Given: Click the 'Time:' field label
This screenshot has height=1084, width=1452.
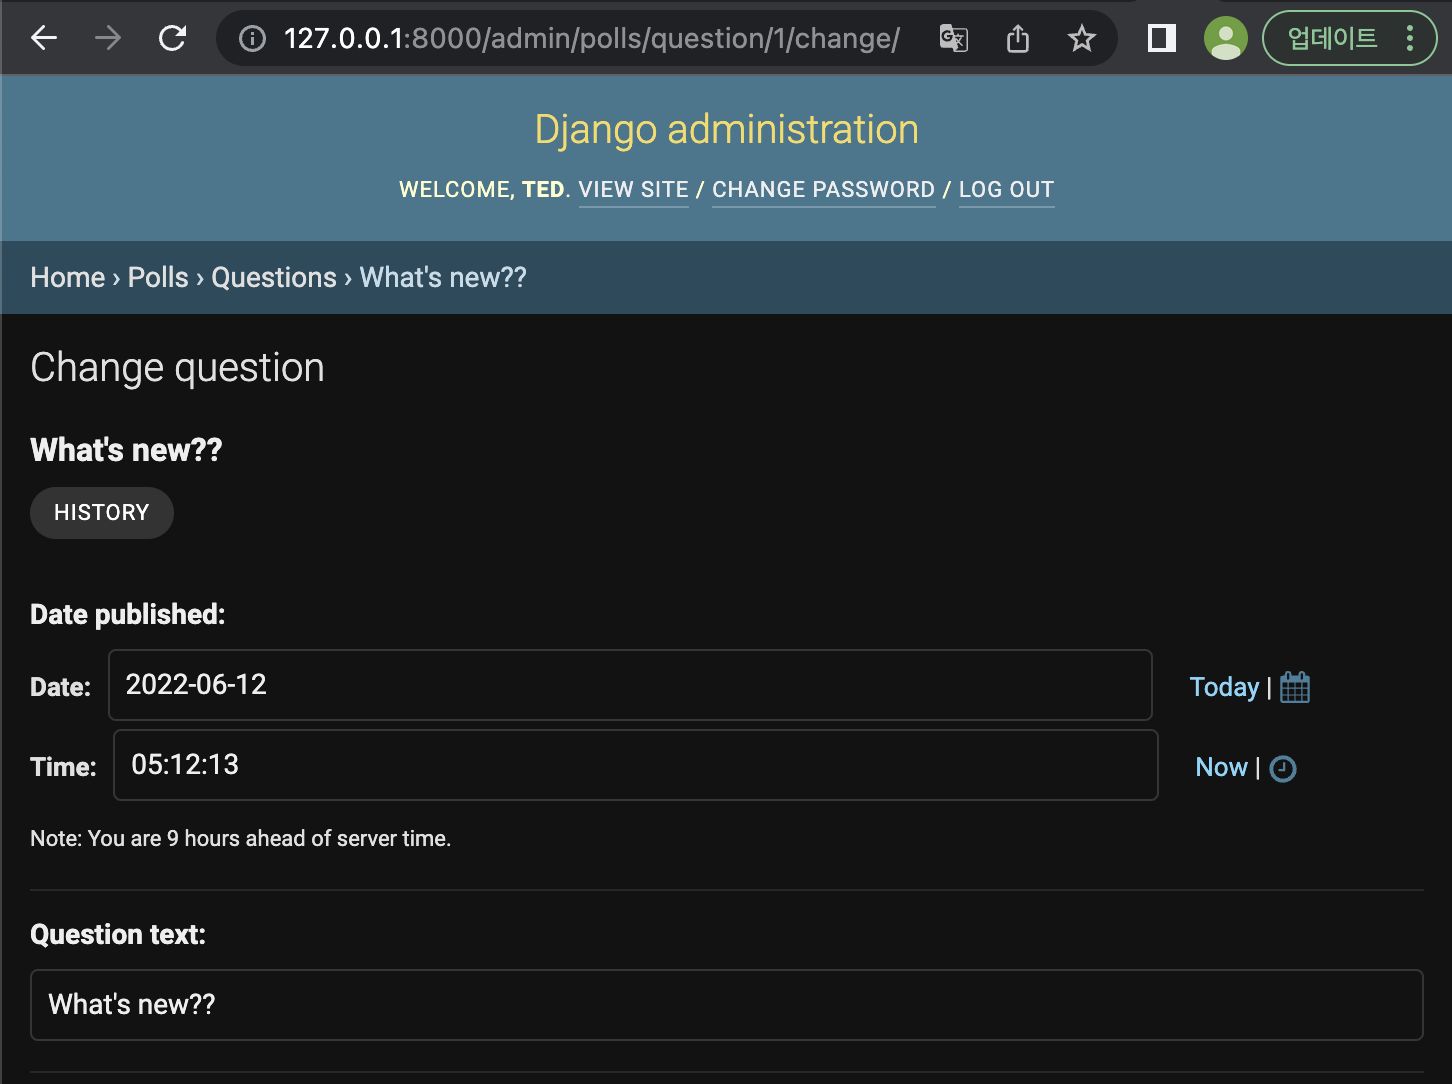Looking at the screenshot, I should click(63, 767).
